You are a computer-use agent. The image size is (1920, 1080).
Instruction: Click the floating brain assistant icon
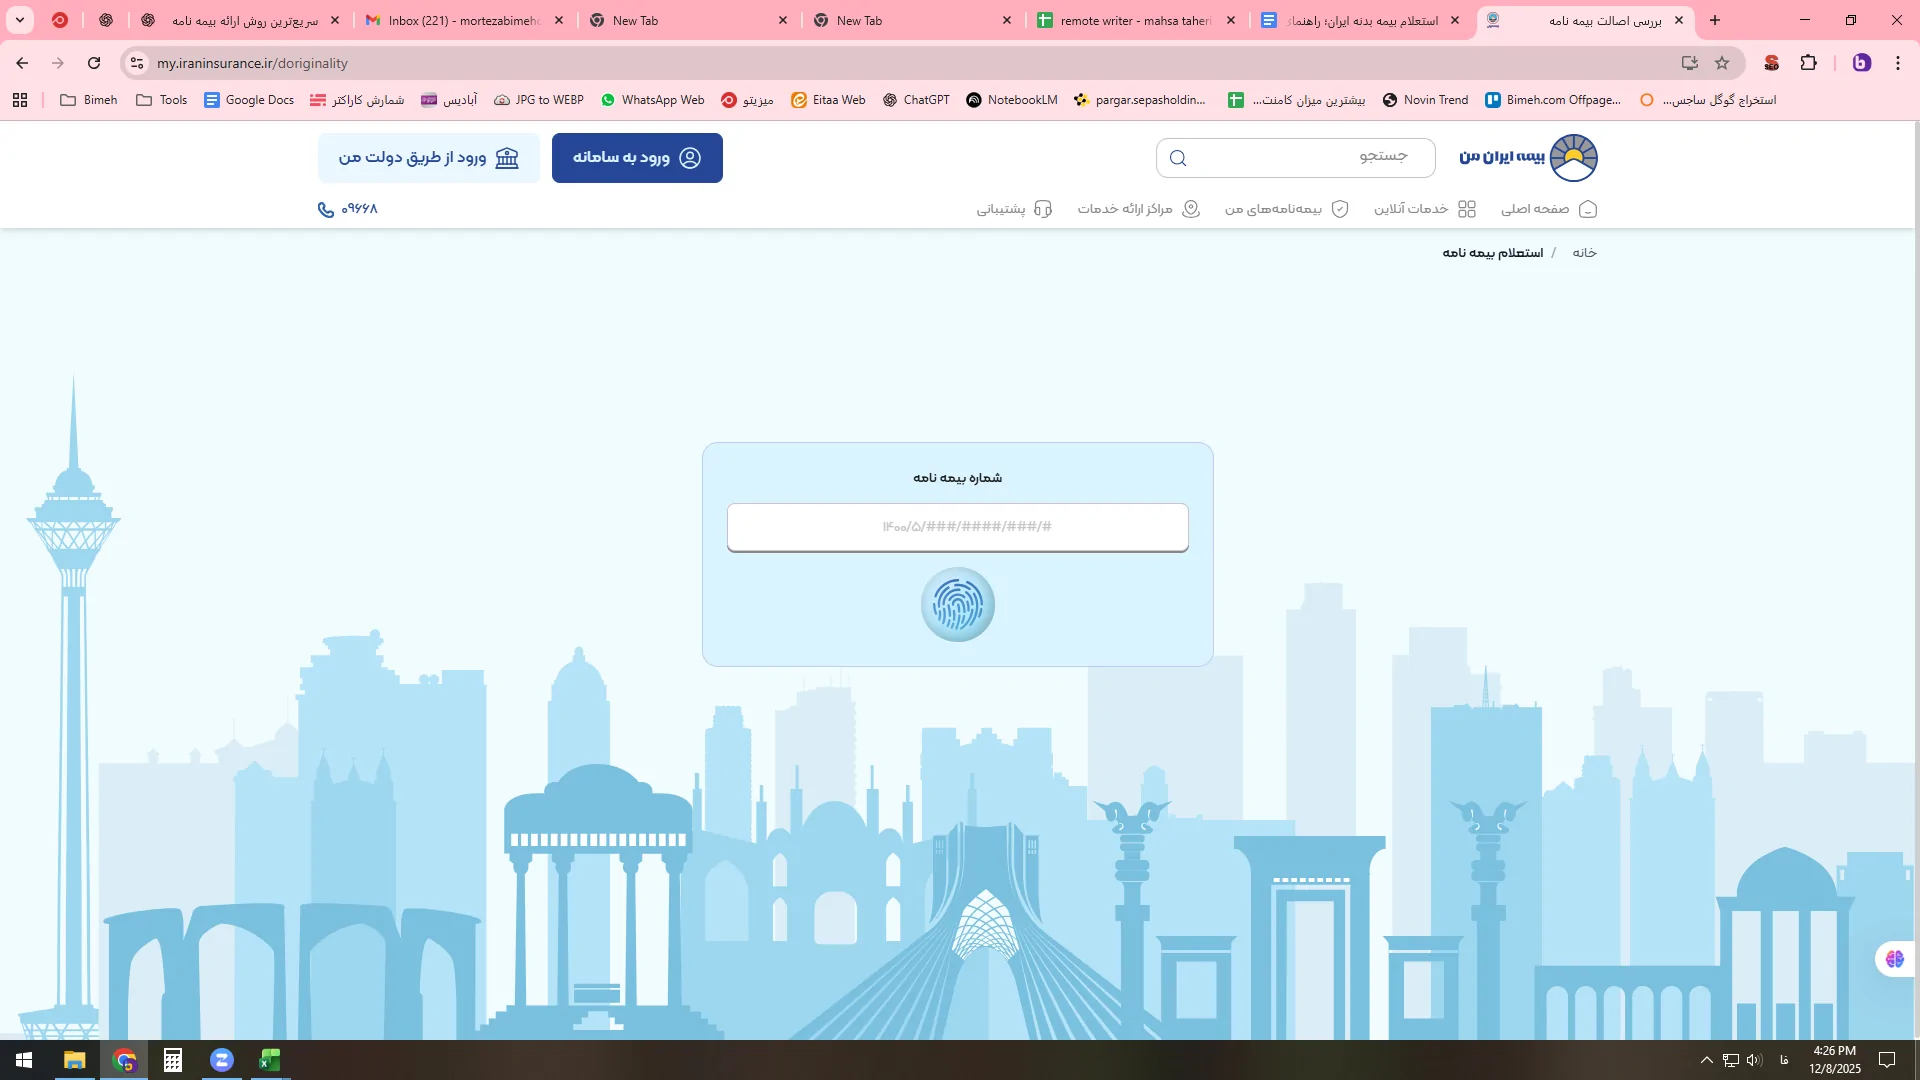tap(1894, 959)
